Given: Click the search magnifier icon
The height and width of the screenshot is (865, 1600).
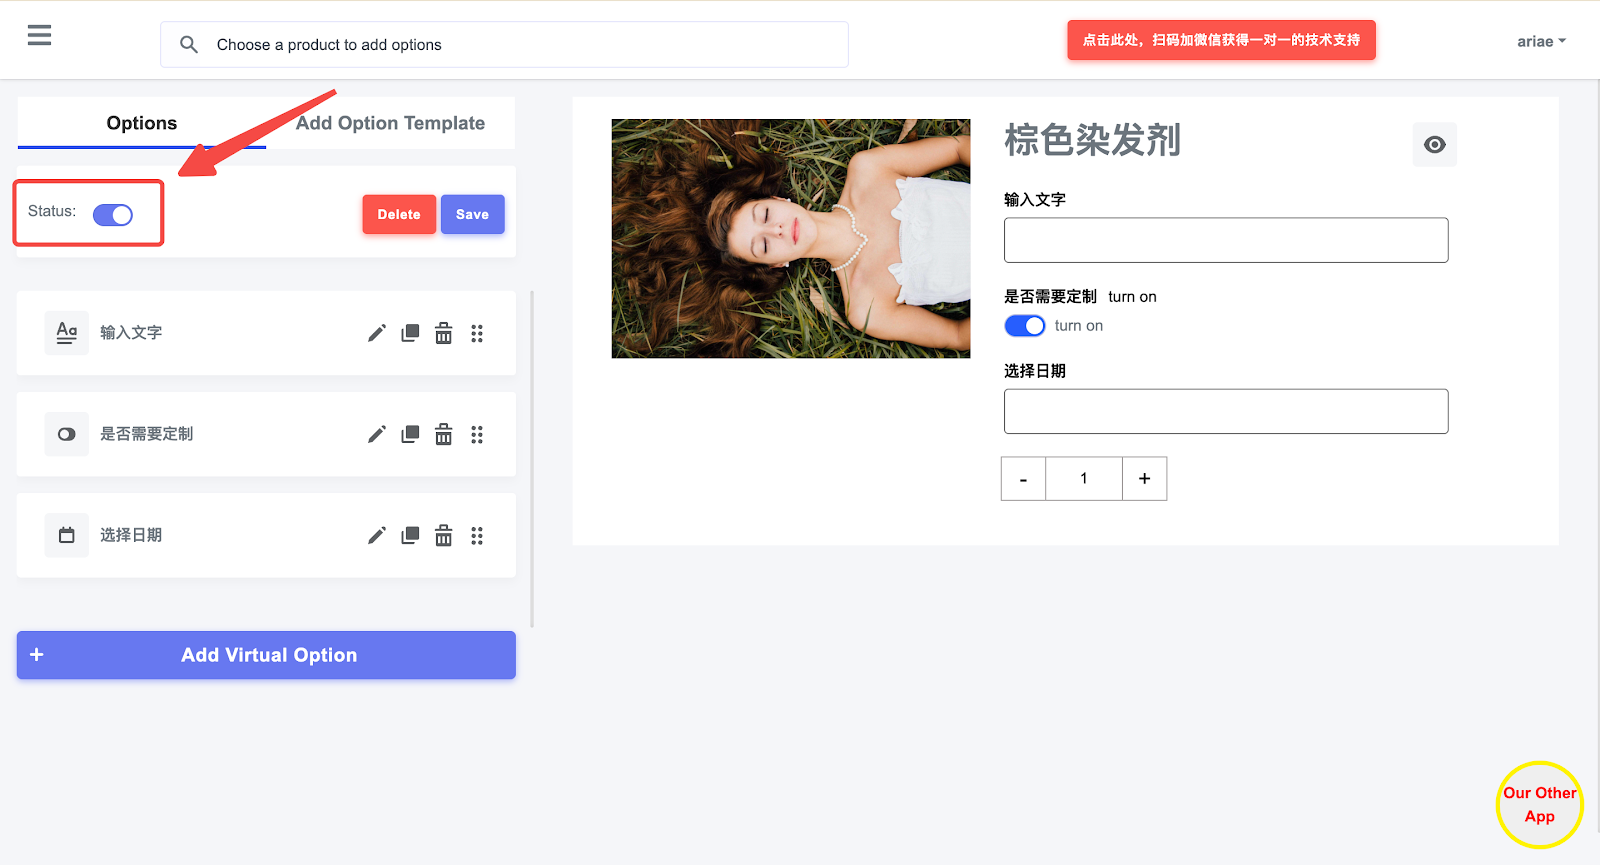Looking at the screenshot, I should tap(188, 45).
